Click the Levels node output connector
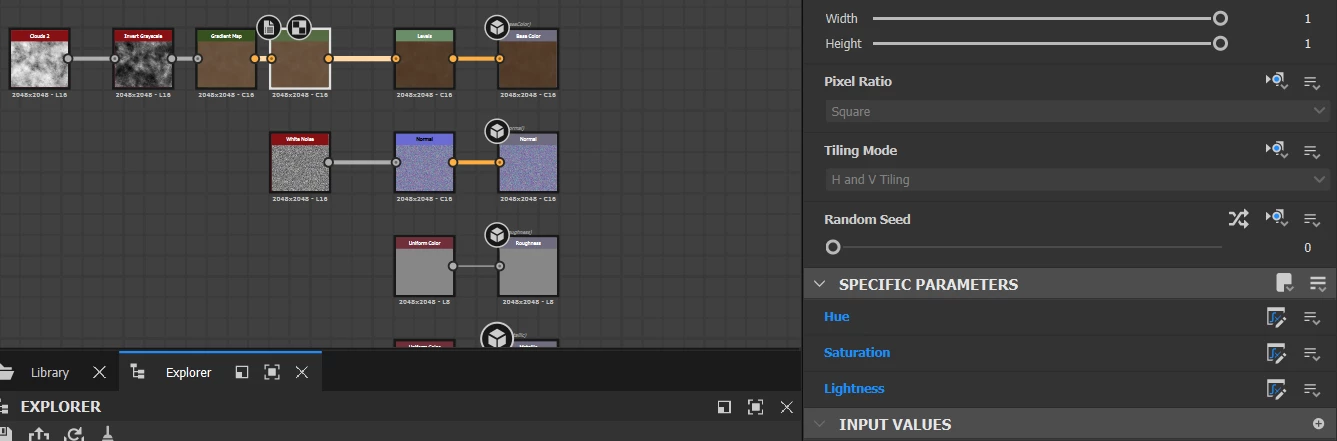The height and width of the screenshot is (441, 1337). point(453,59)
